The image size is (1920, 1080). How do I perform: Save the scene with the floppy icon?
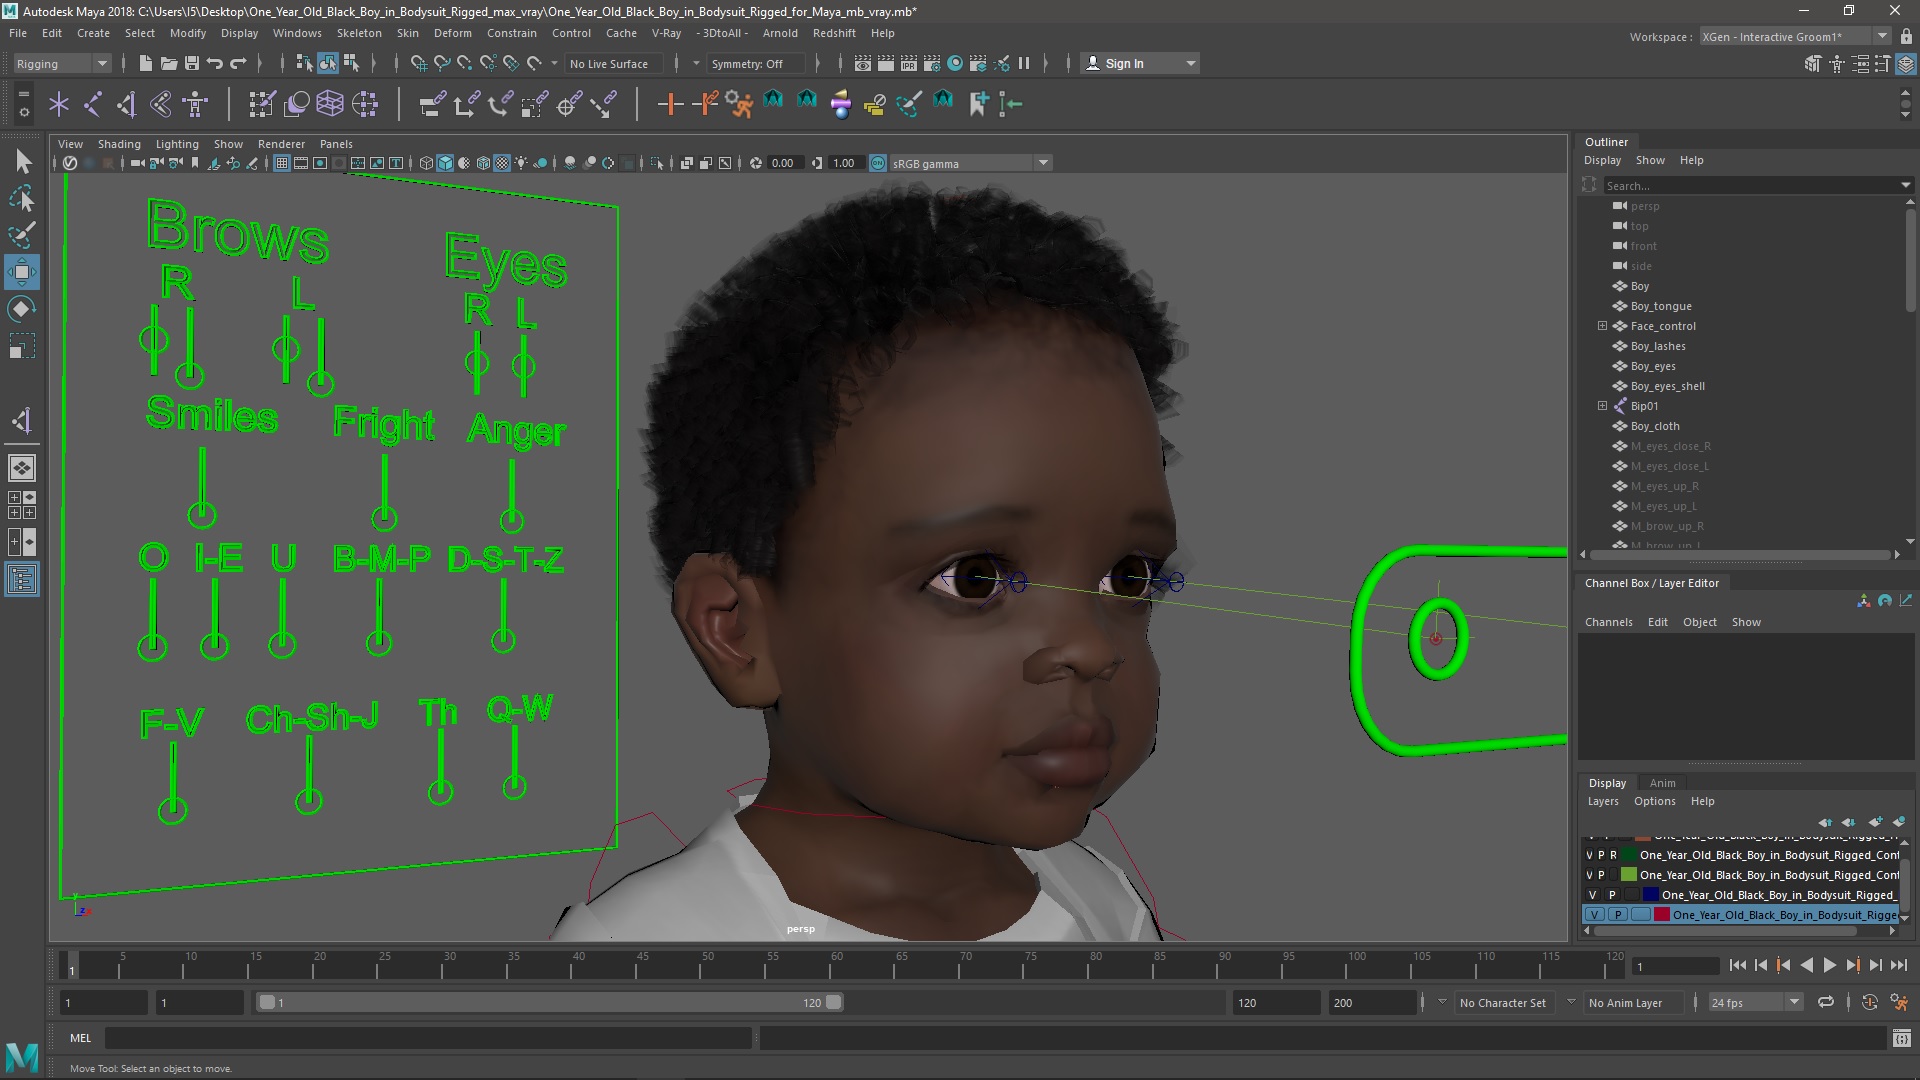192,63
